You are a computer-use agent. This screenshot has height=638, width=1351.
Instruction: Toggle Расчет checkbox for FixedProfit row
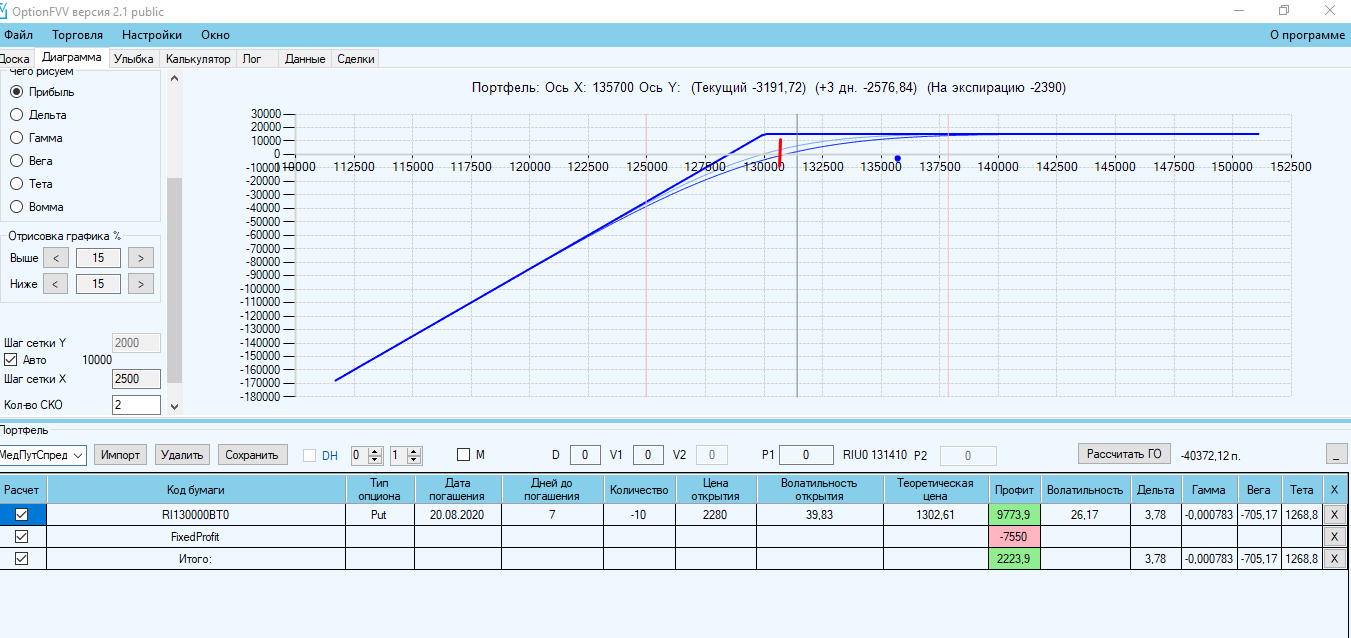point(21,537)
